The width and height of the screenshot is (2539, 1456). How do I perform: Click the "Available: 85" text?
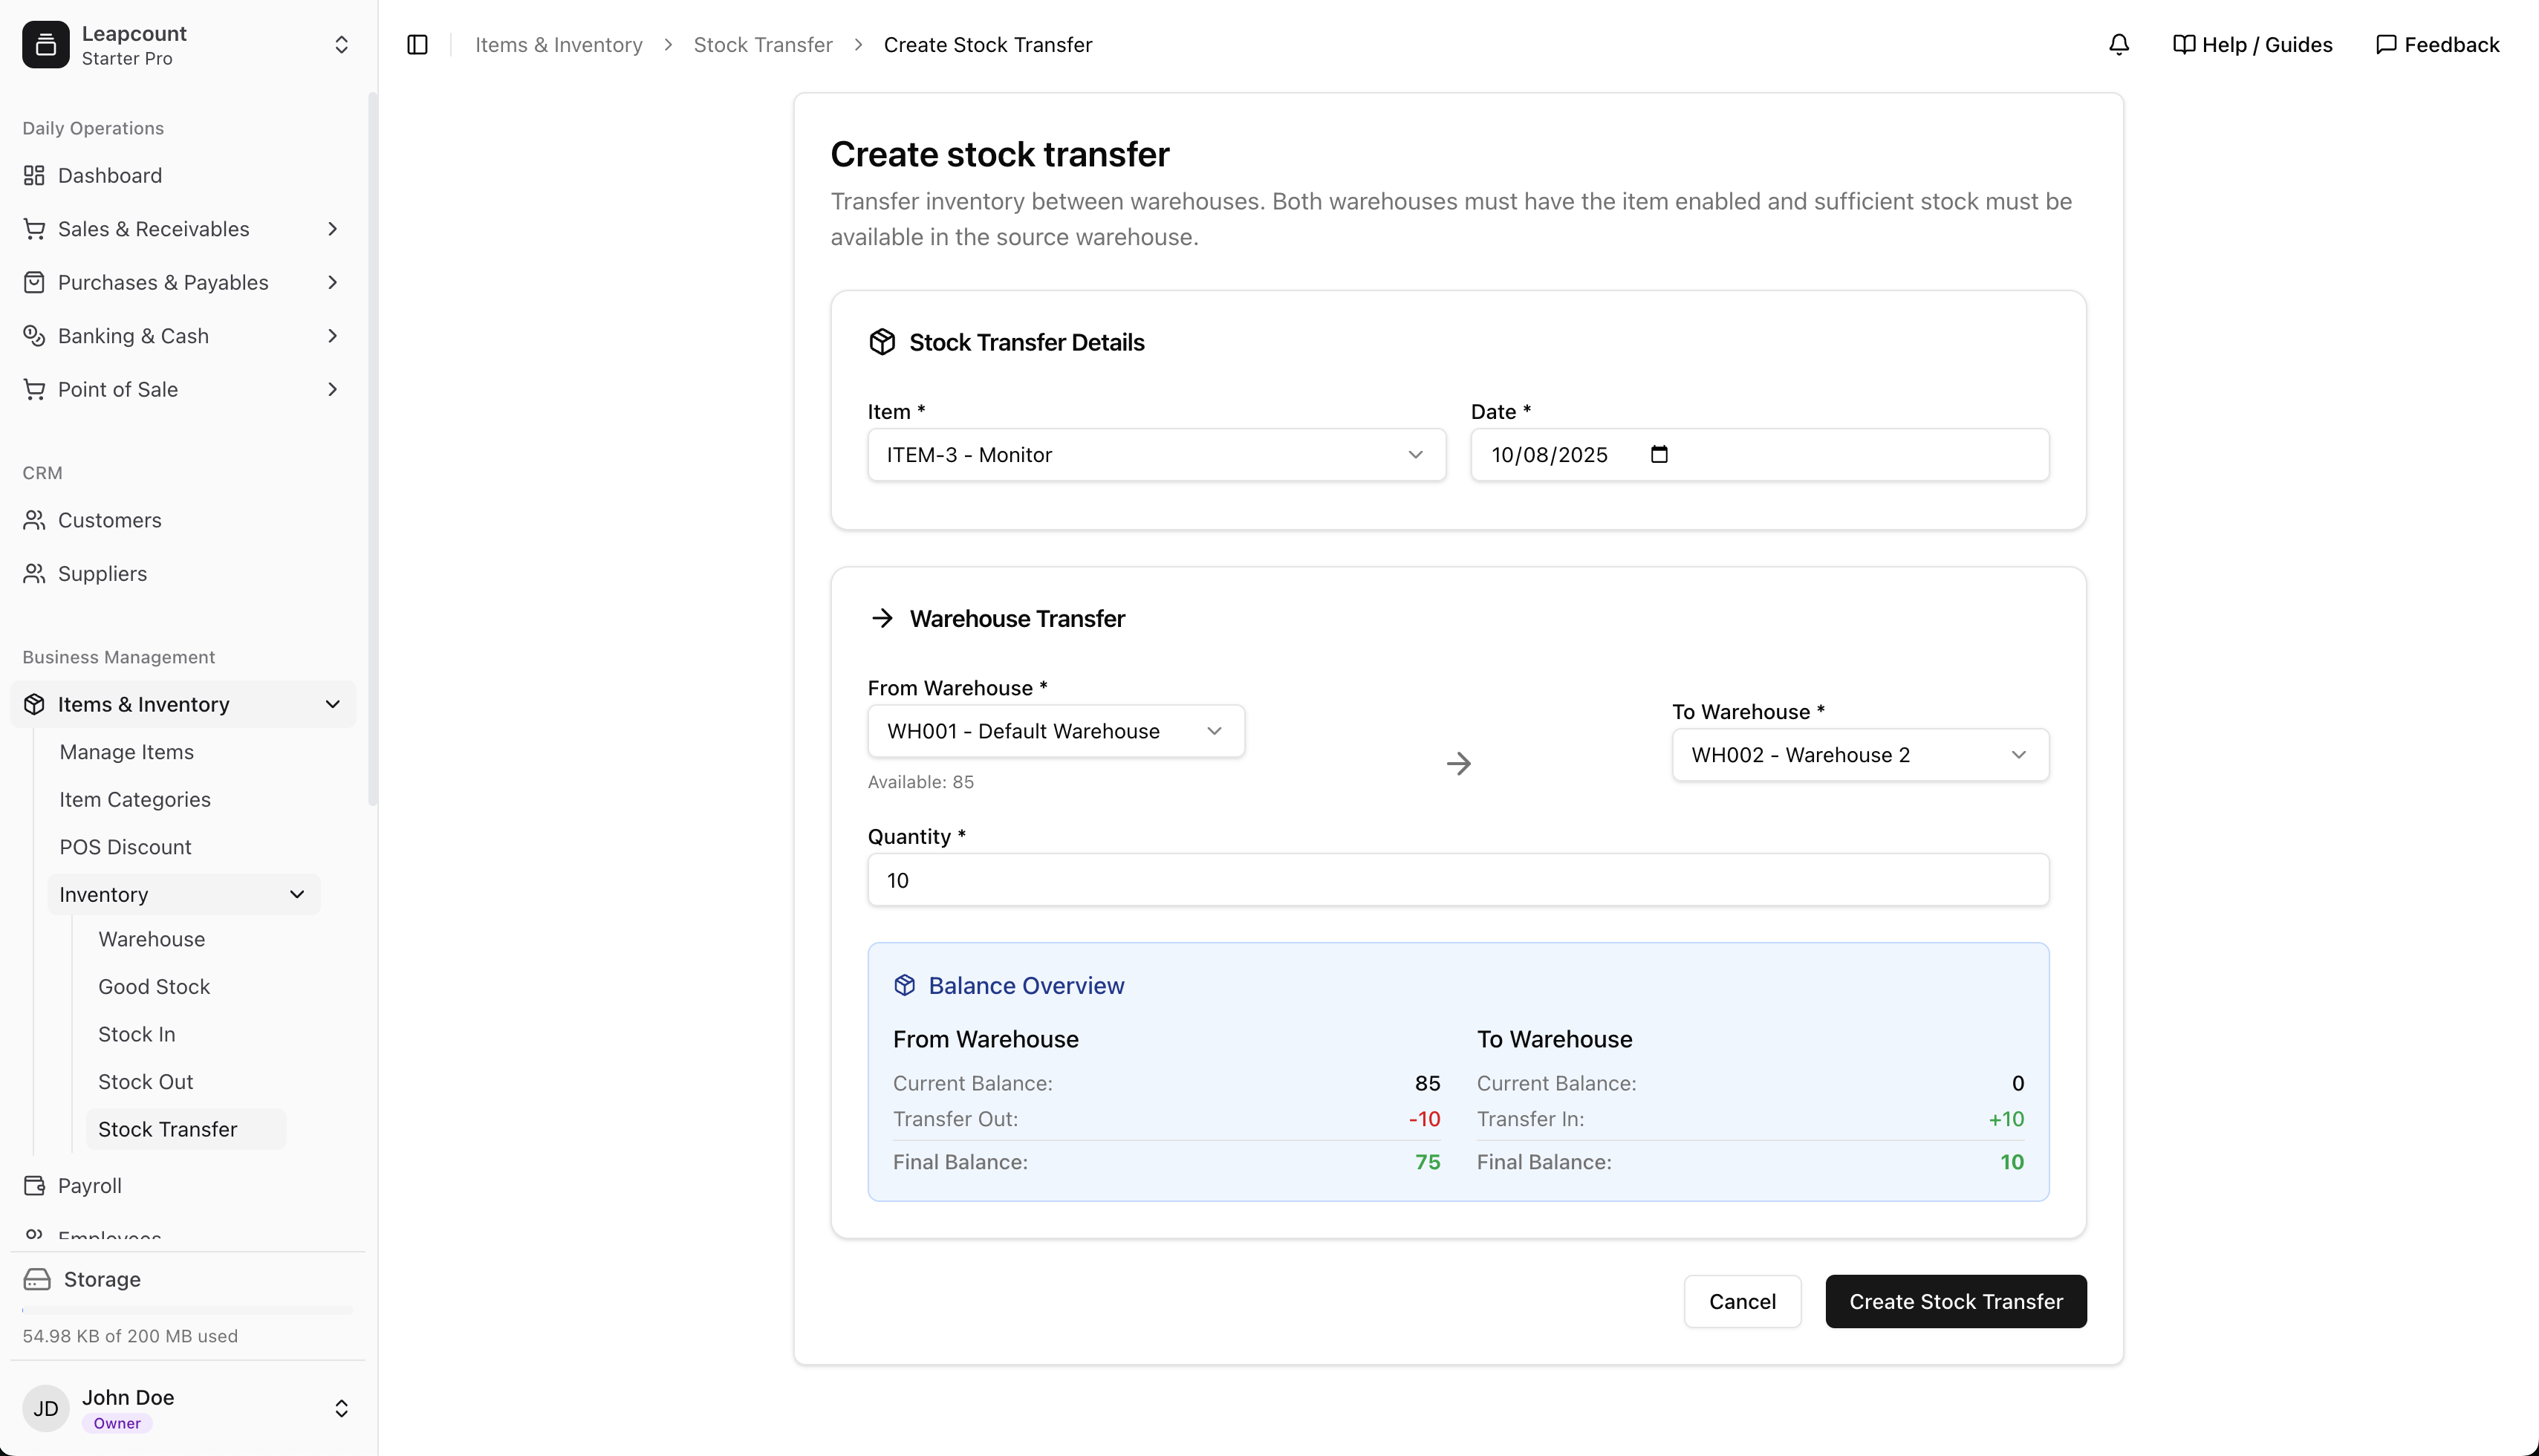920,782
